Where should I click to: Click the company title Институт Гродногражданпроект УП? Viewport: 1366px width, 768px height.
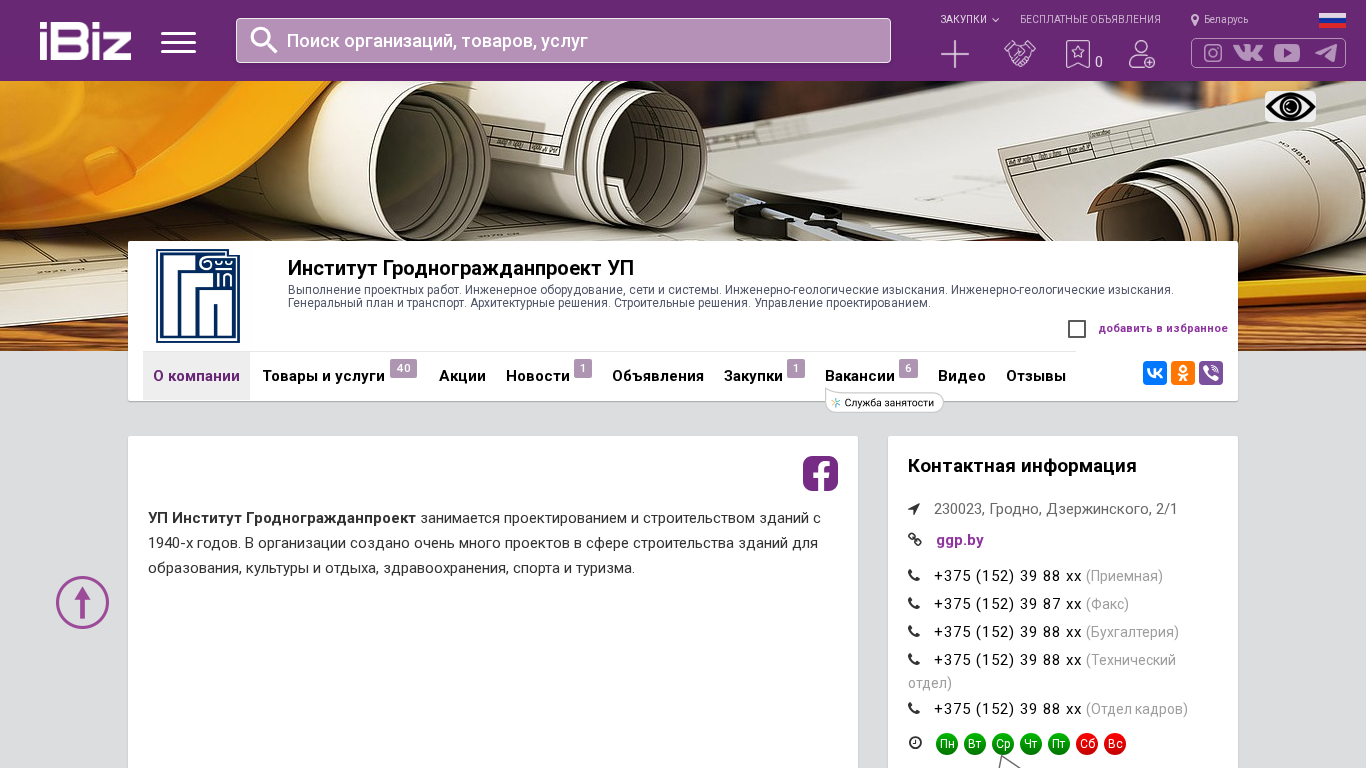461,268
